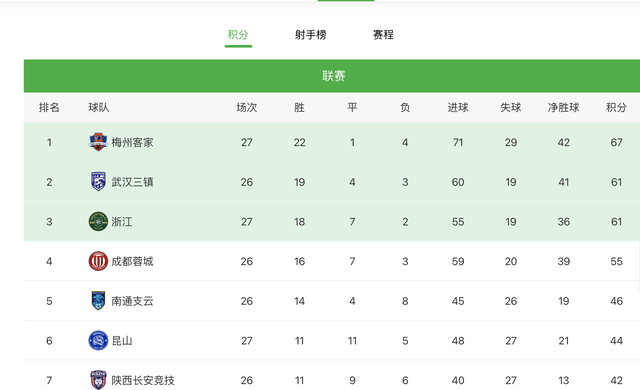Switch to the 射手榜 tab
This screenshot has width=640, height=390.
coord(311,35)
